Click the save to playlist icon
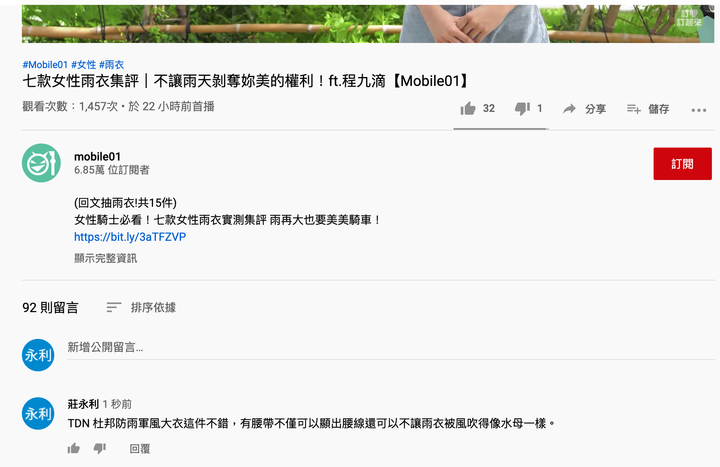Viewport: 720px width, 467px height. tap(634, 109)
